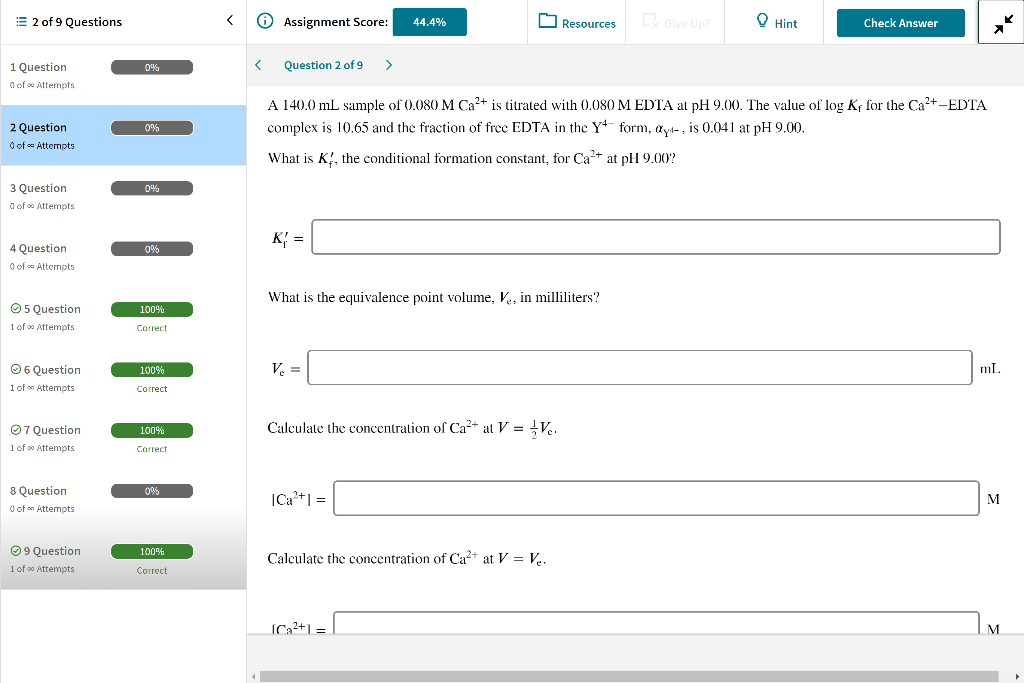Go to previous question using left chevron
Image resolution: width=1024 pixels, height=683 pixels.
click(259, 62)
